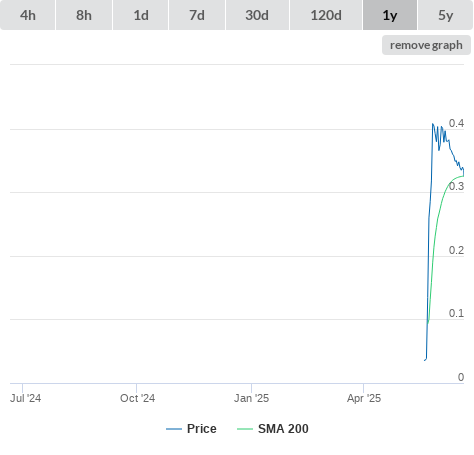Select the 30d time range
474x455 pixels.
[257, 15]
